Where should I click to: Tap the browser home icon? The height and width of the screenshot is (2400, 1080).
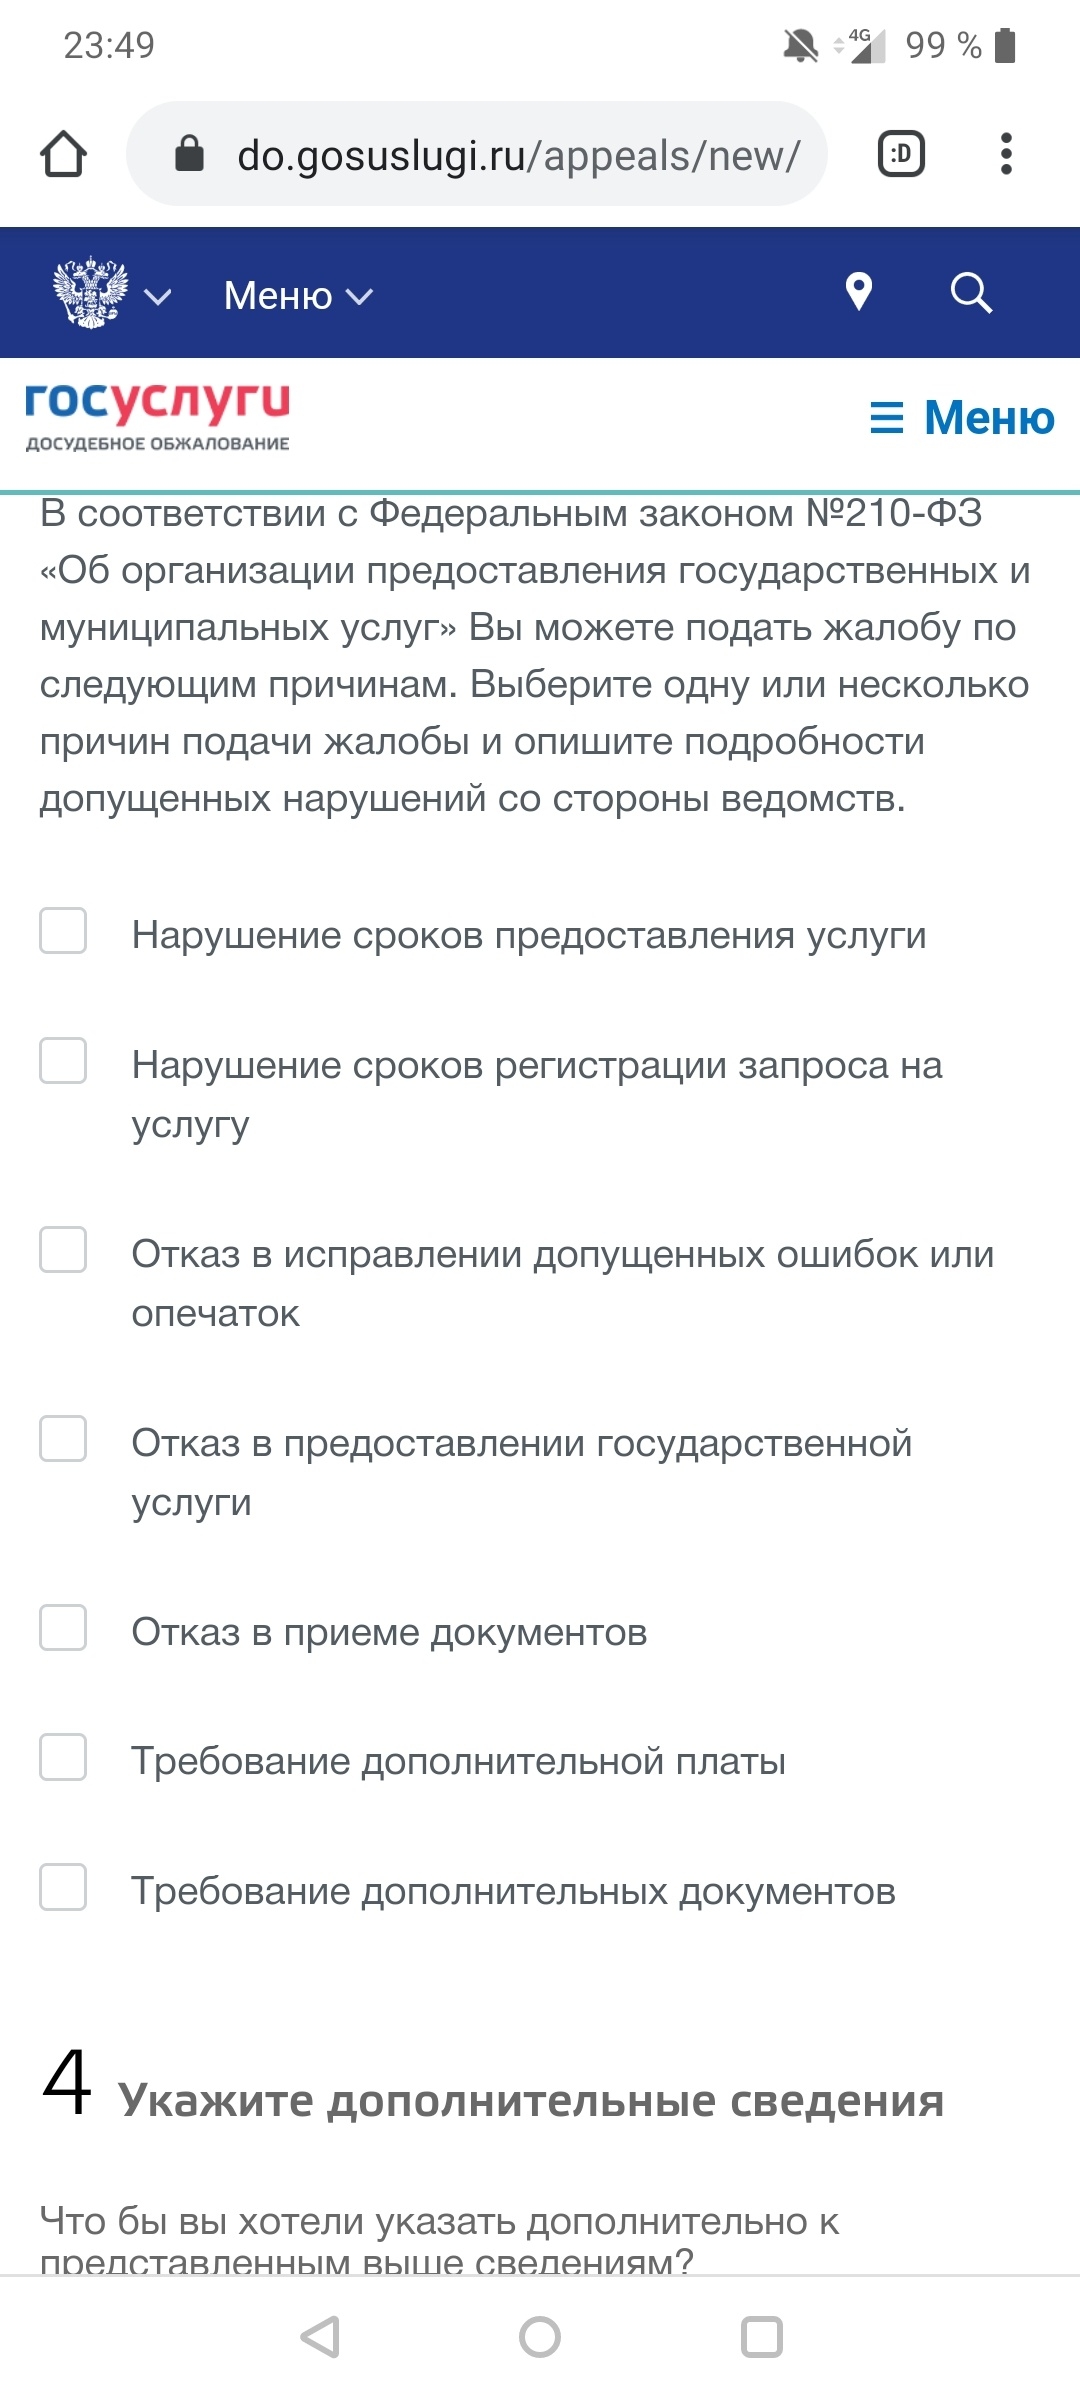pos(63,154)
